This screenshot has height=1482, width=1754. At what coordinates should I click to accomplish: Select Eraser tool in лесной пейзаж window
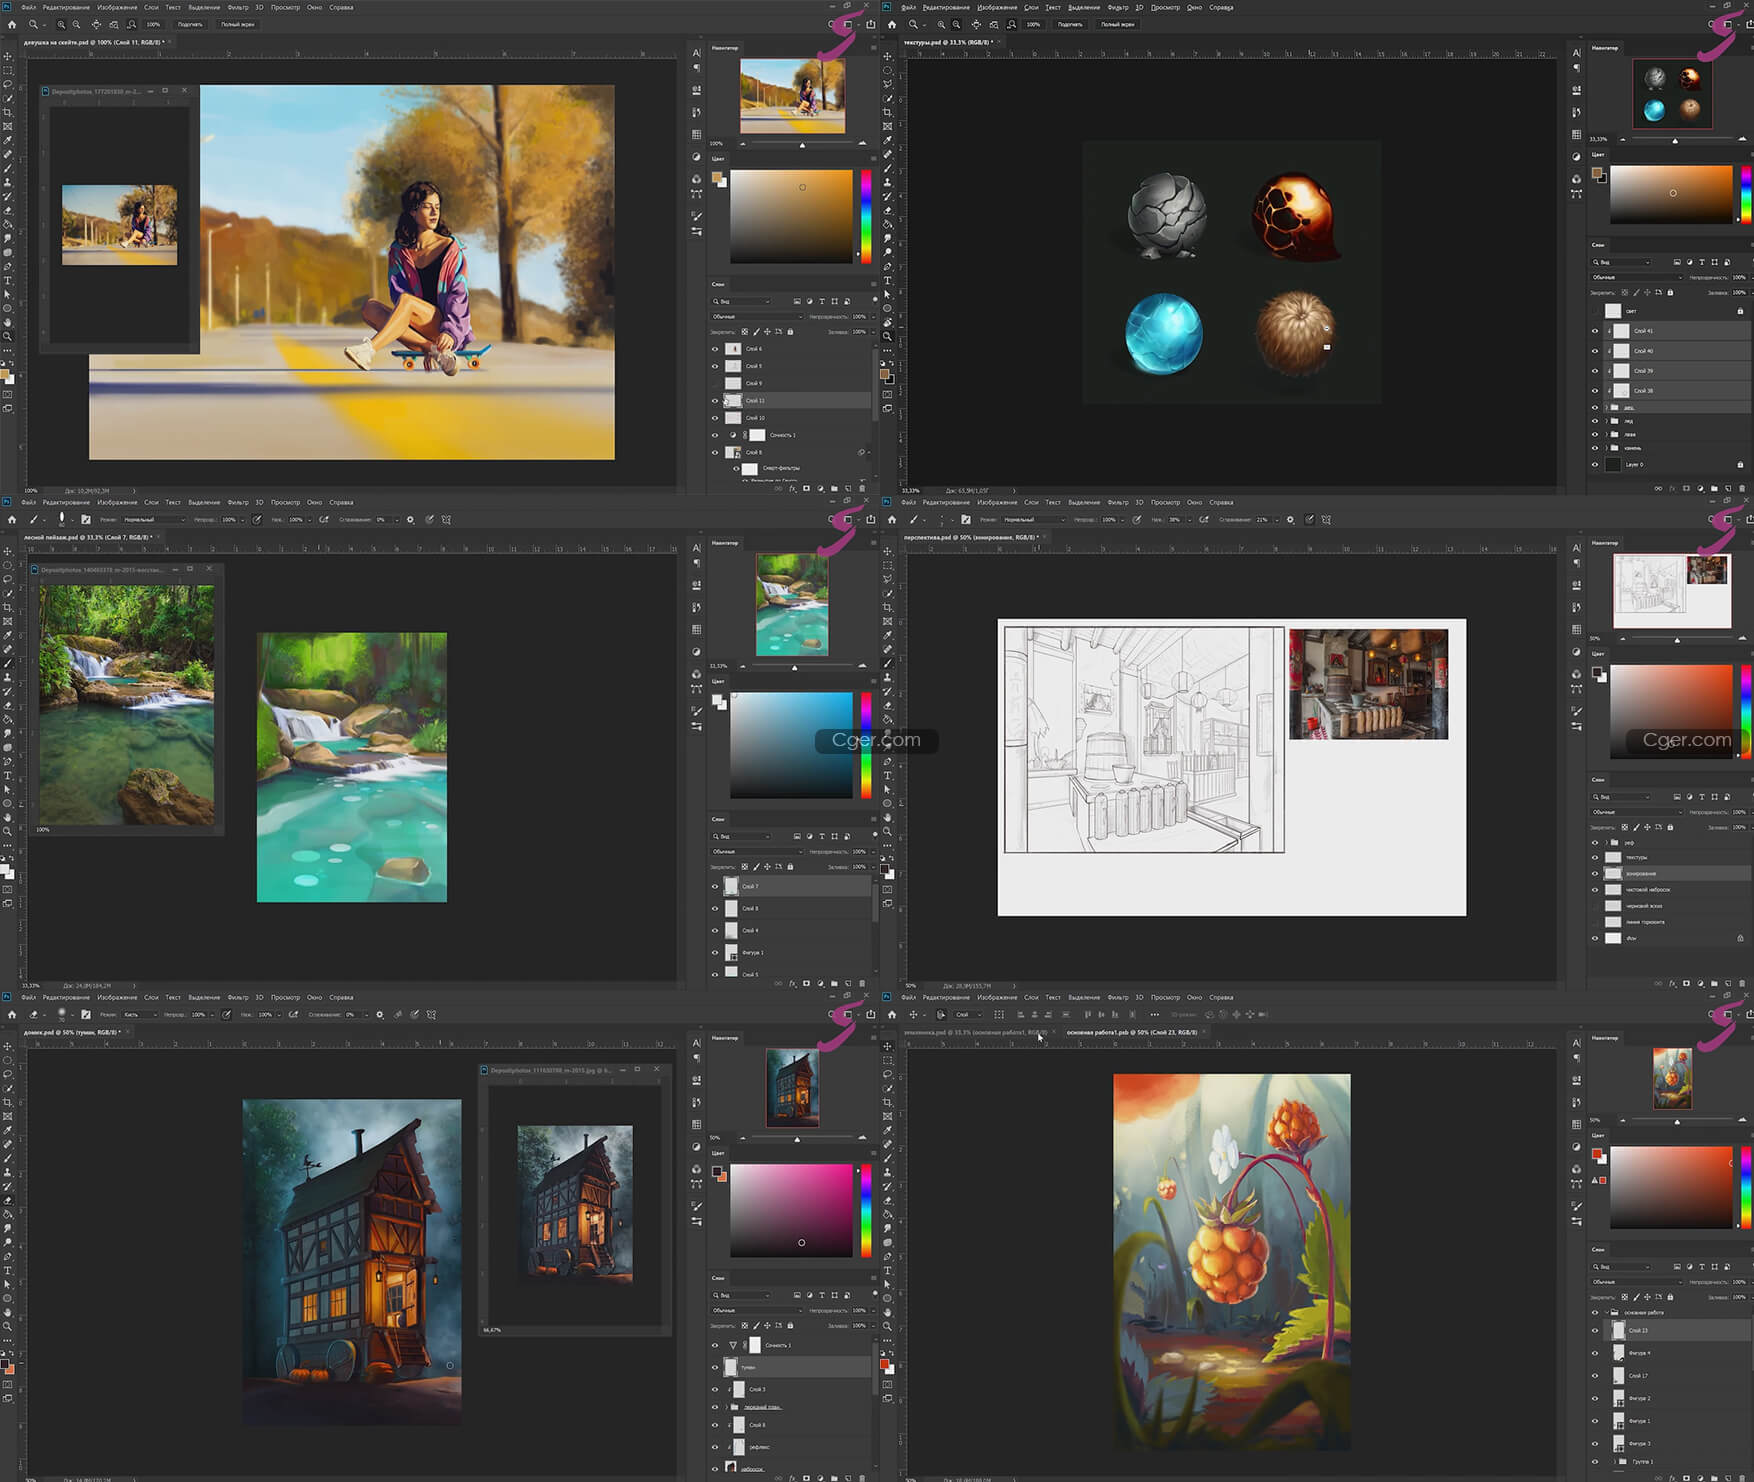point(8,705)
